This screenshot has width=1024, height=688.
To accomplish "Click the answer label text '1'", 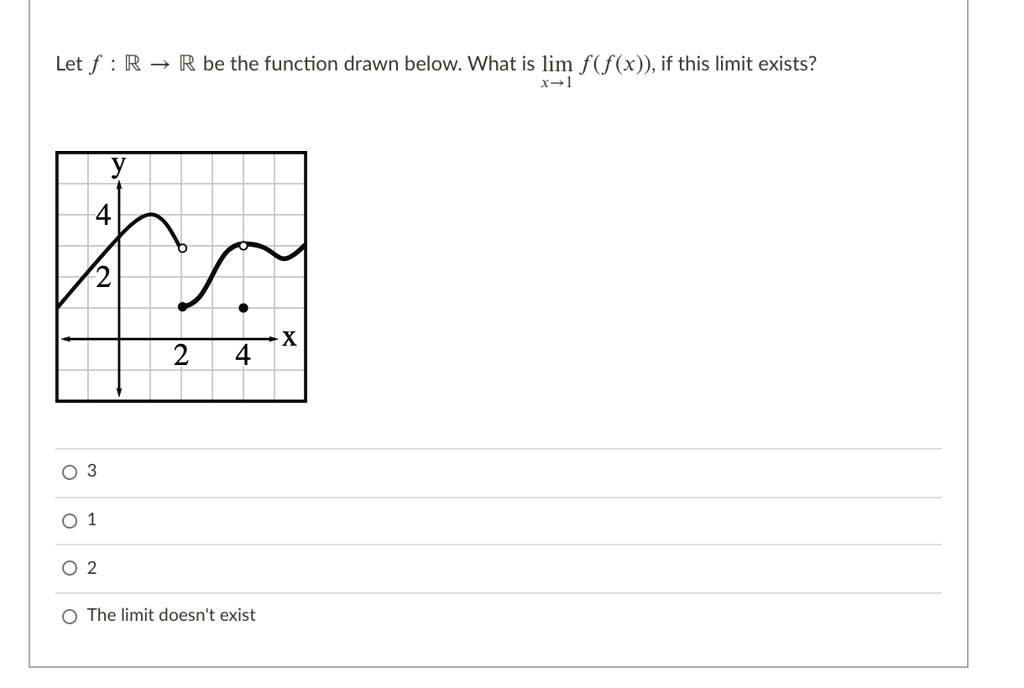I will click(90, 519).
